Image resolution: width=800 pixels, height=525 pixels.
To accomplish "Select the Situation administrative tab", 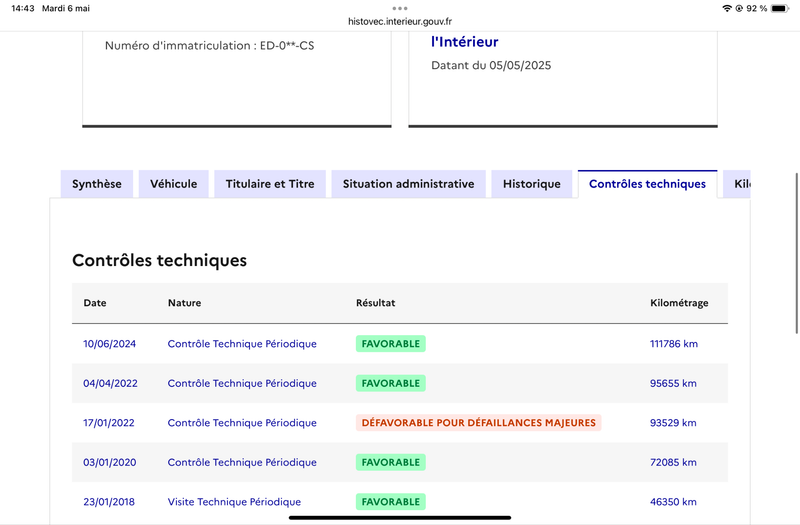I will 409,184.
